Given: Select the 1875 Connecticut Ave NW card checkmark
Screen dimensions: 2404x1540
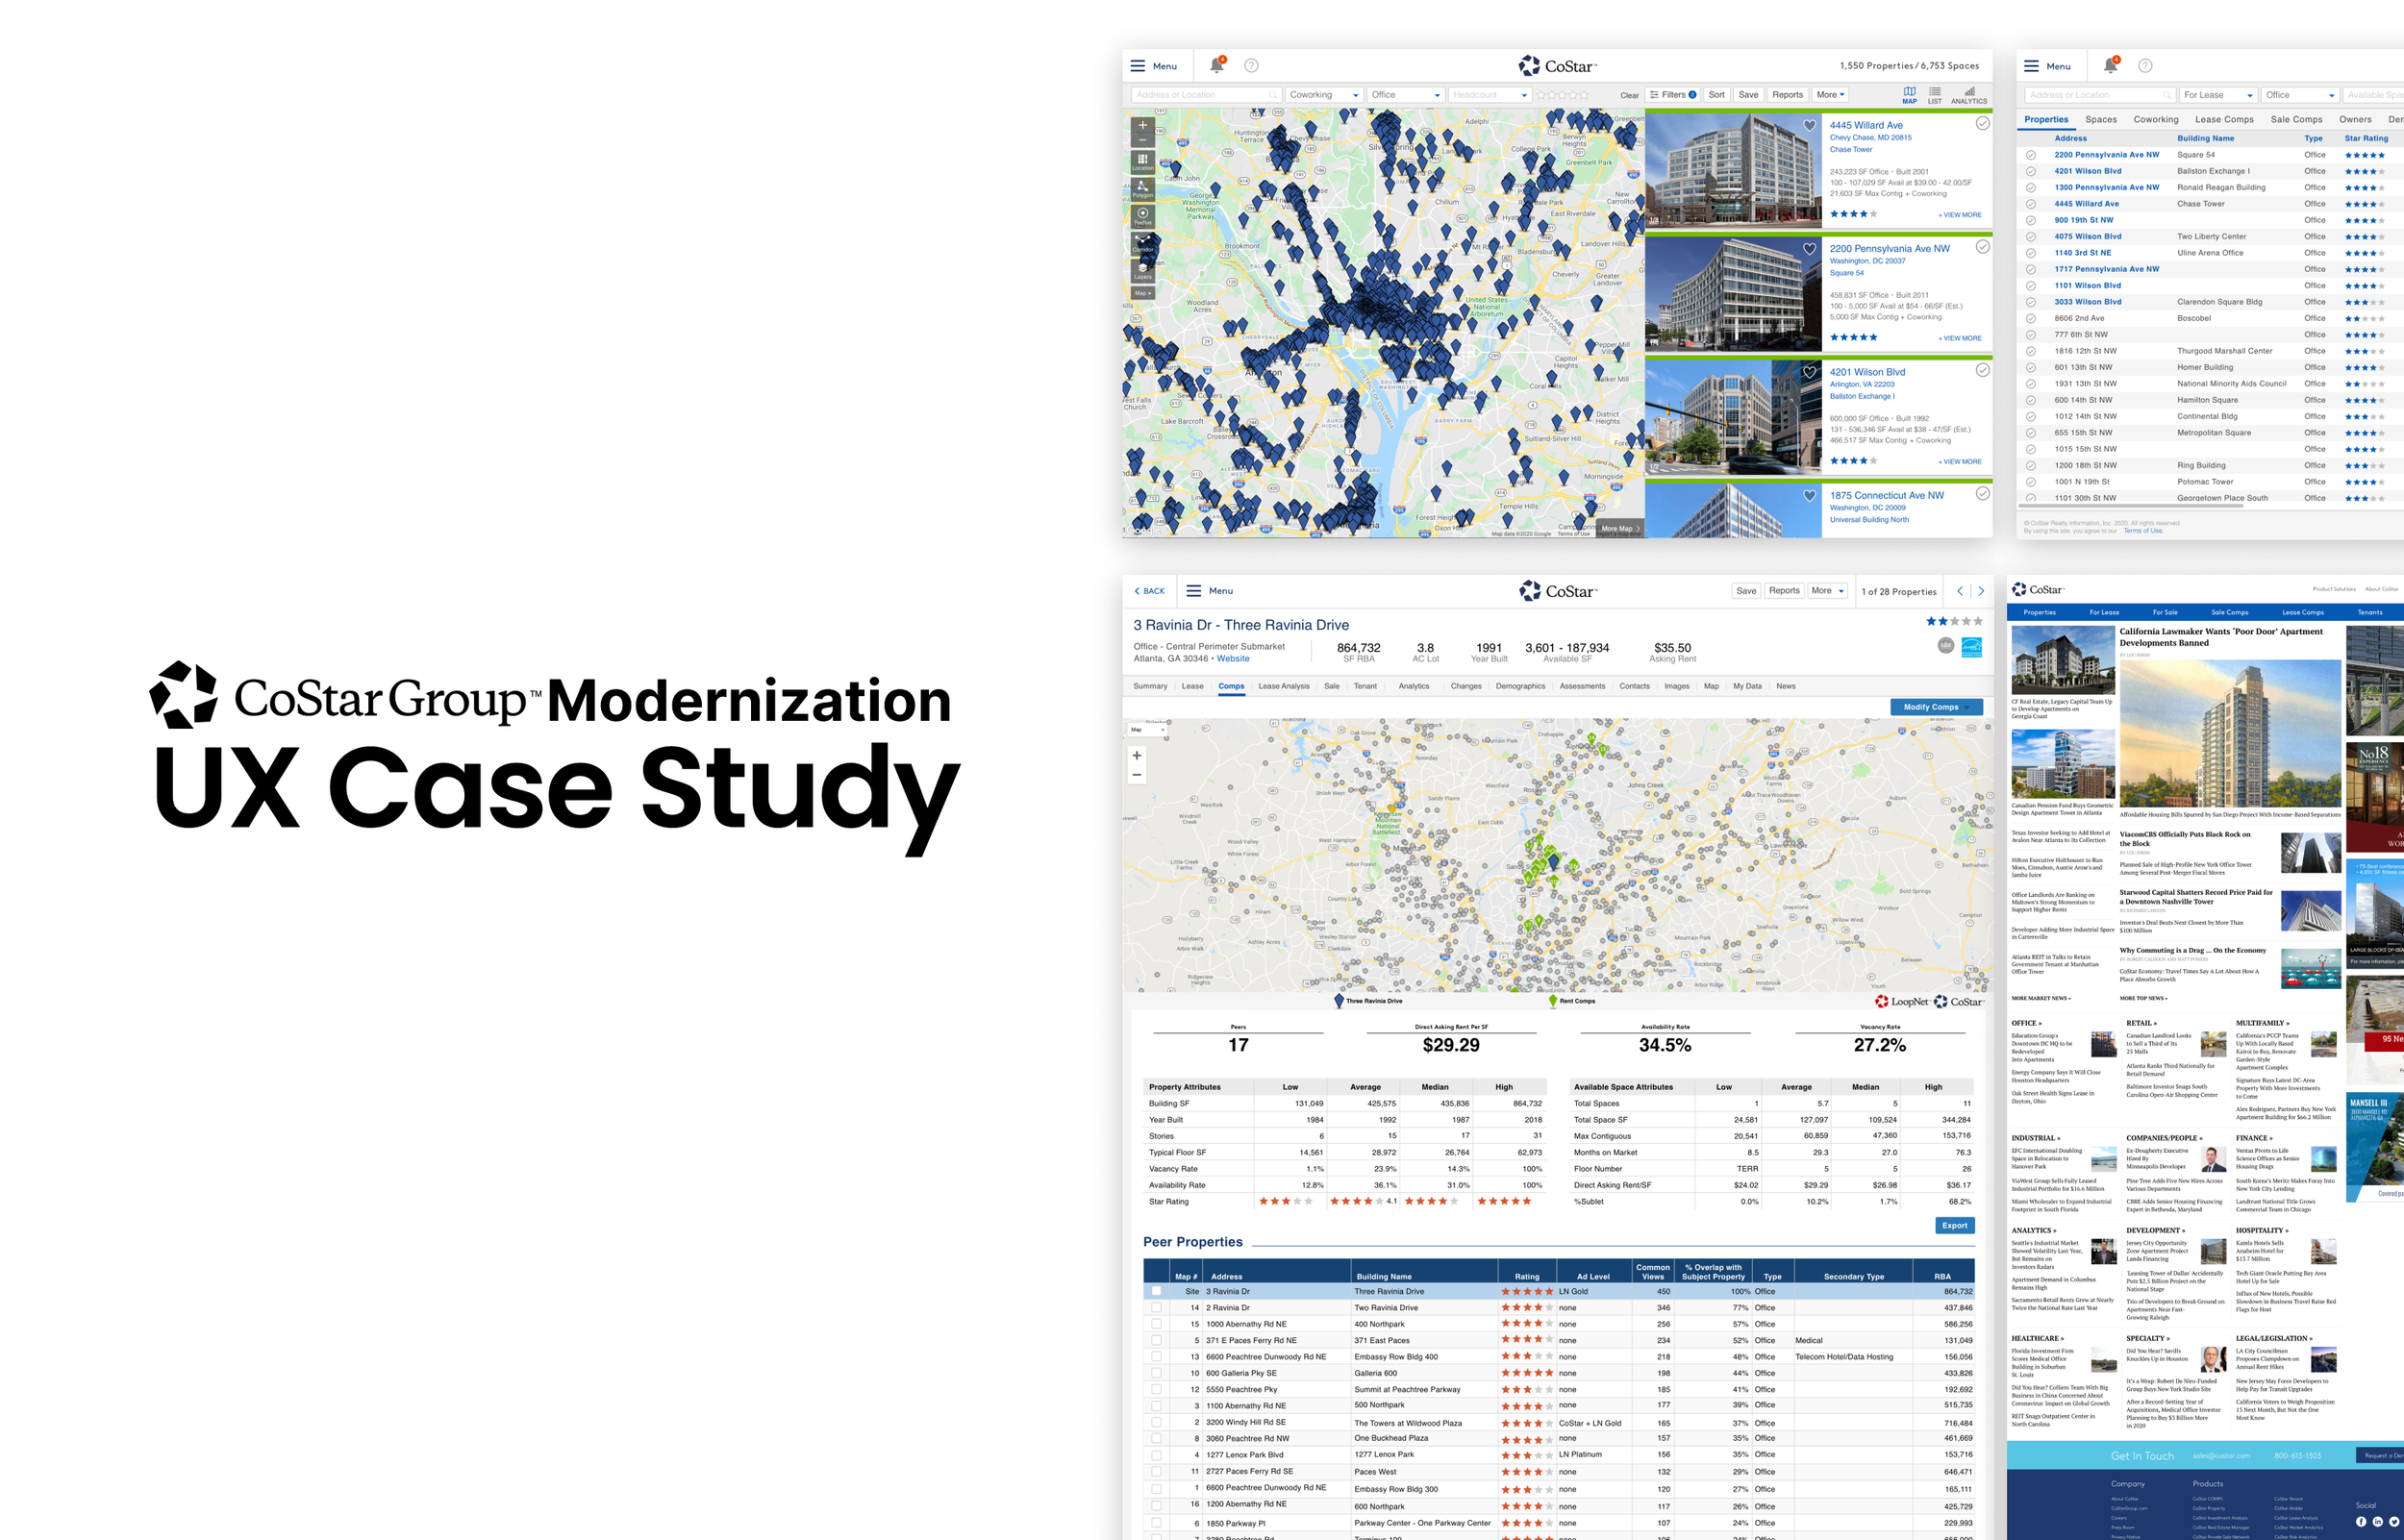Looking at the screenshot, I should click(x=1982, y=493).
